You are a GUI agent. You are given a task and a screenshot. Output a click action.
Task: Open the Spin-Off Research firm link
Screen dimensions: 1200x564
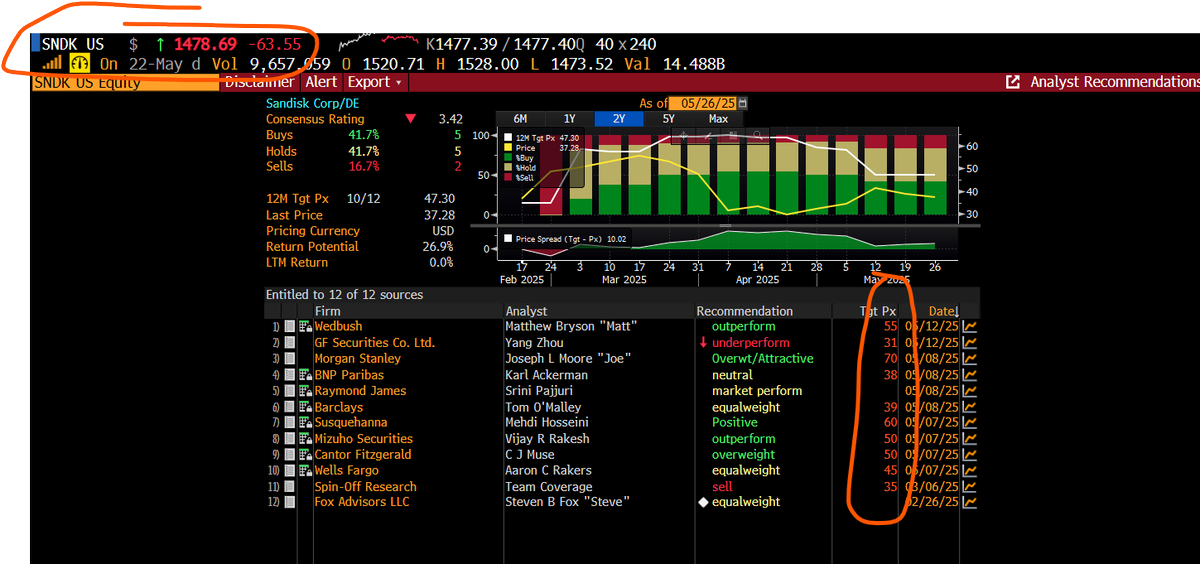[x=365, y=486]
